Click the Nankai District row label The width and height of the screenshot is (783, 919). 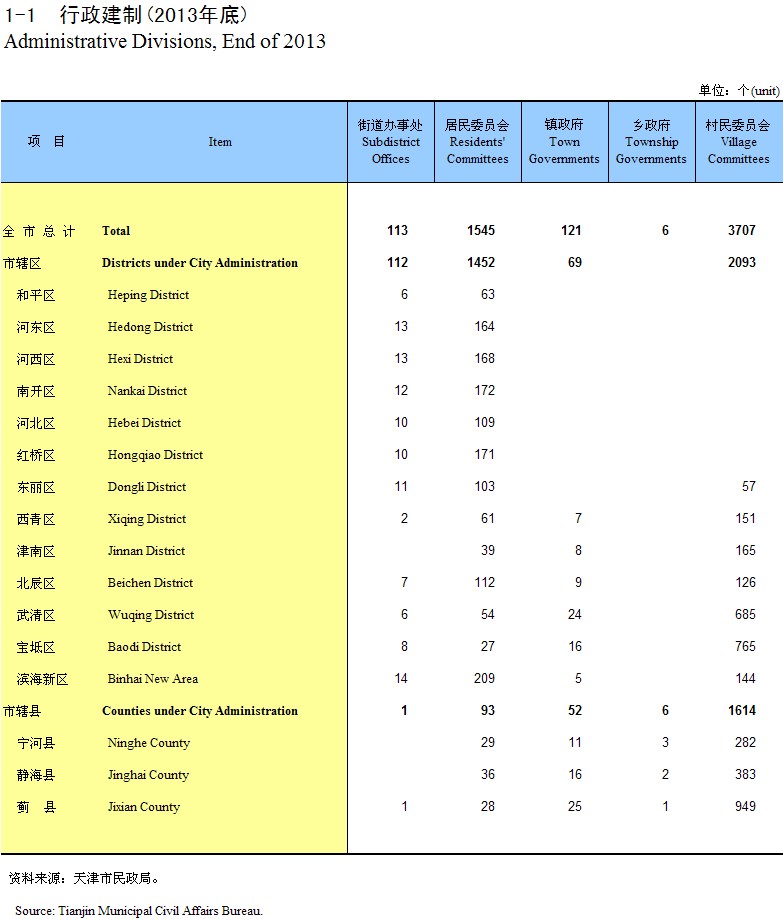[147, 391]
